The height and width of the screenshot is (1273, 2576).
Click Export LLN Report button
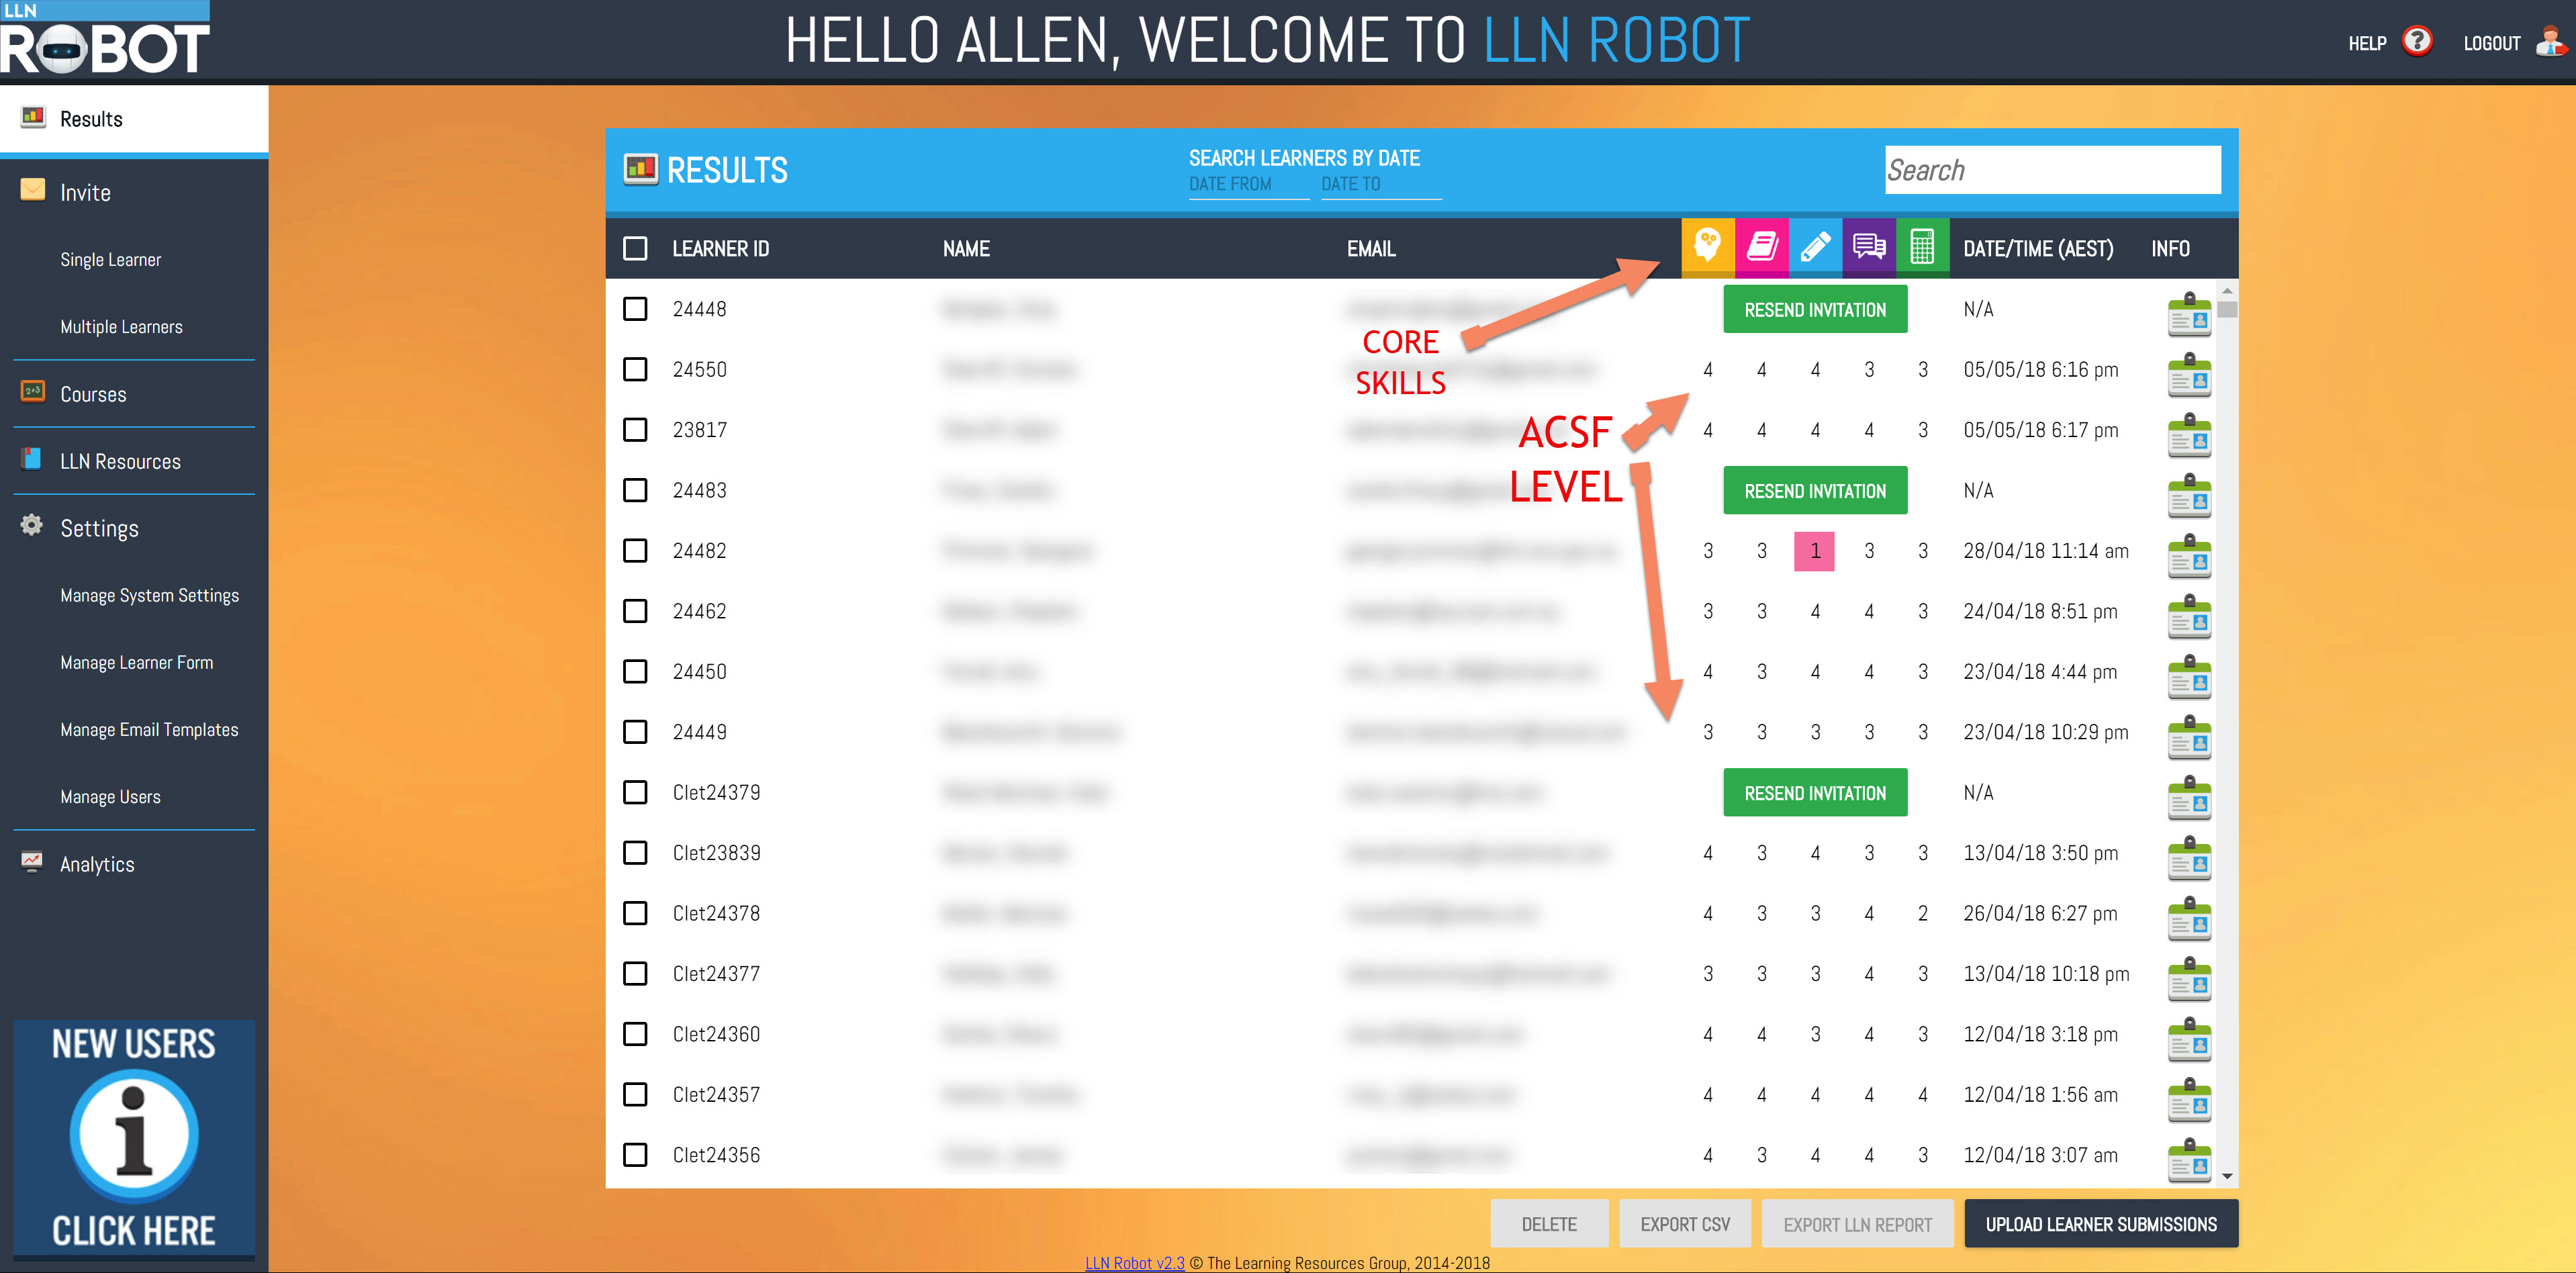[x=1858, y=1224]
